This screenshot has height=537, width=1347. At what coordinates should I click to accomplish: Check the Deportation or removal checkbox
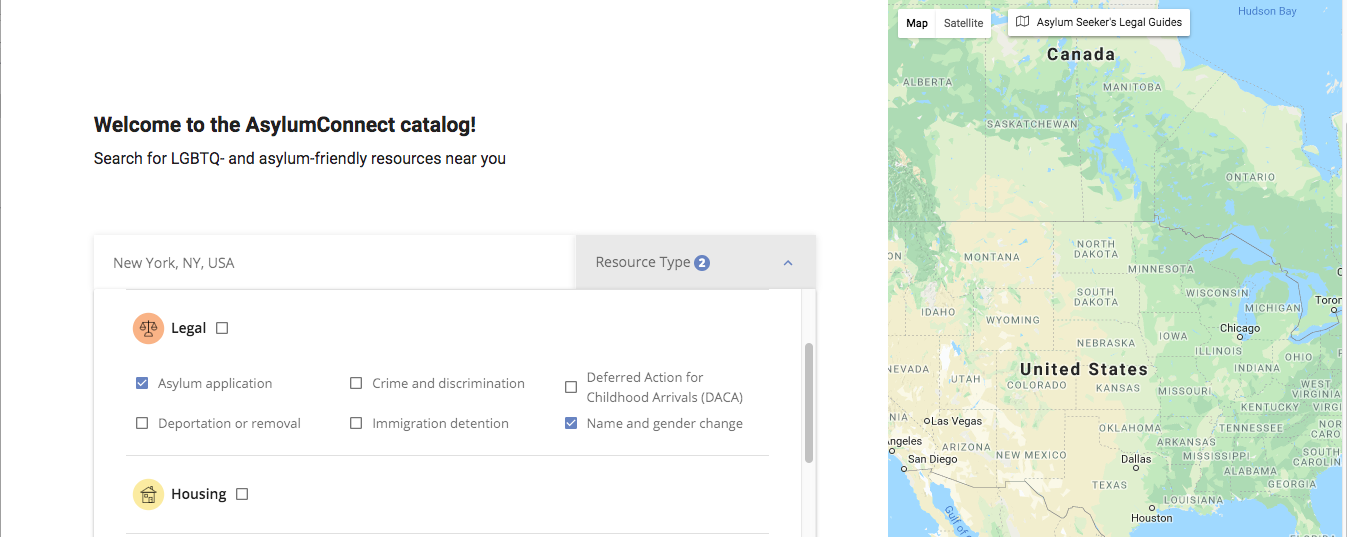142,423
